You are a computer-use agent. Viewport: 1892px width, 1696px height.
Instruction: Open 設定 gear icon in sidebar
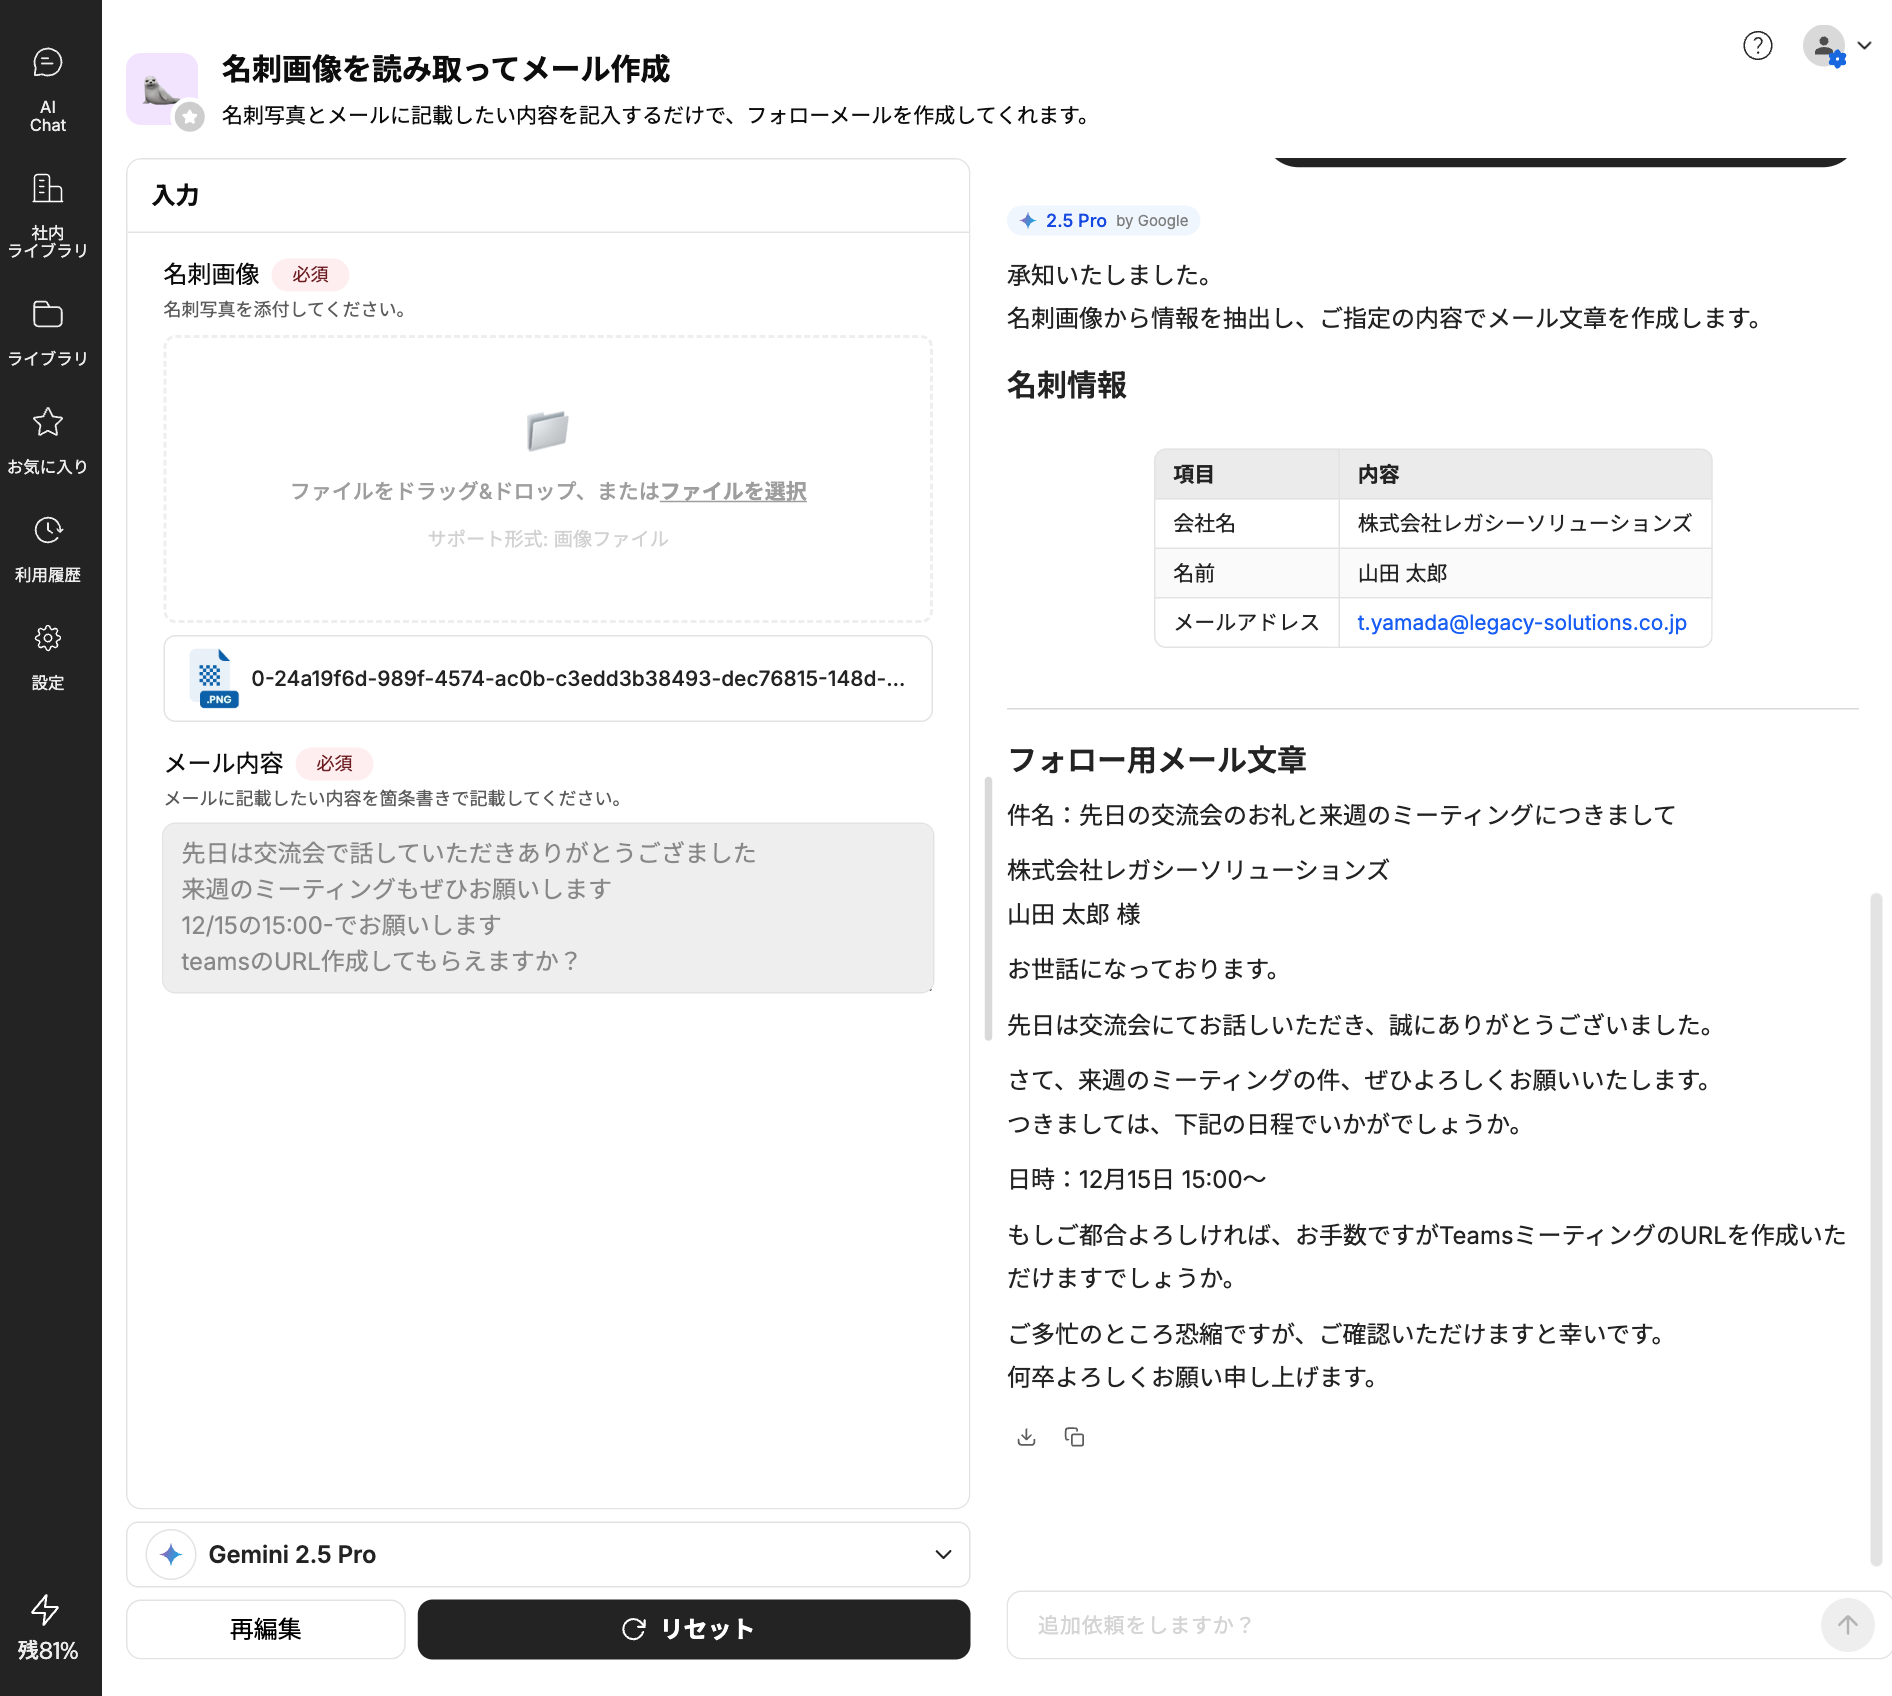click(48, 656)
